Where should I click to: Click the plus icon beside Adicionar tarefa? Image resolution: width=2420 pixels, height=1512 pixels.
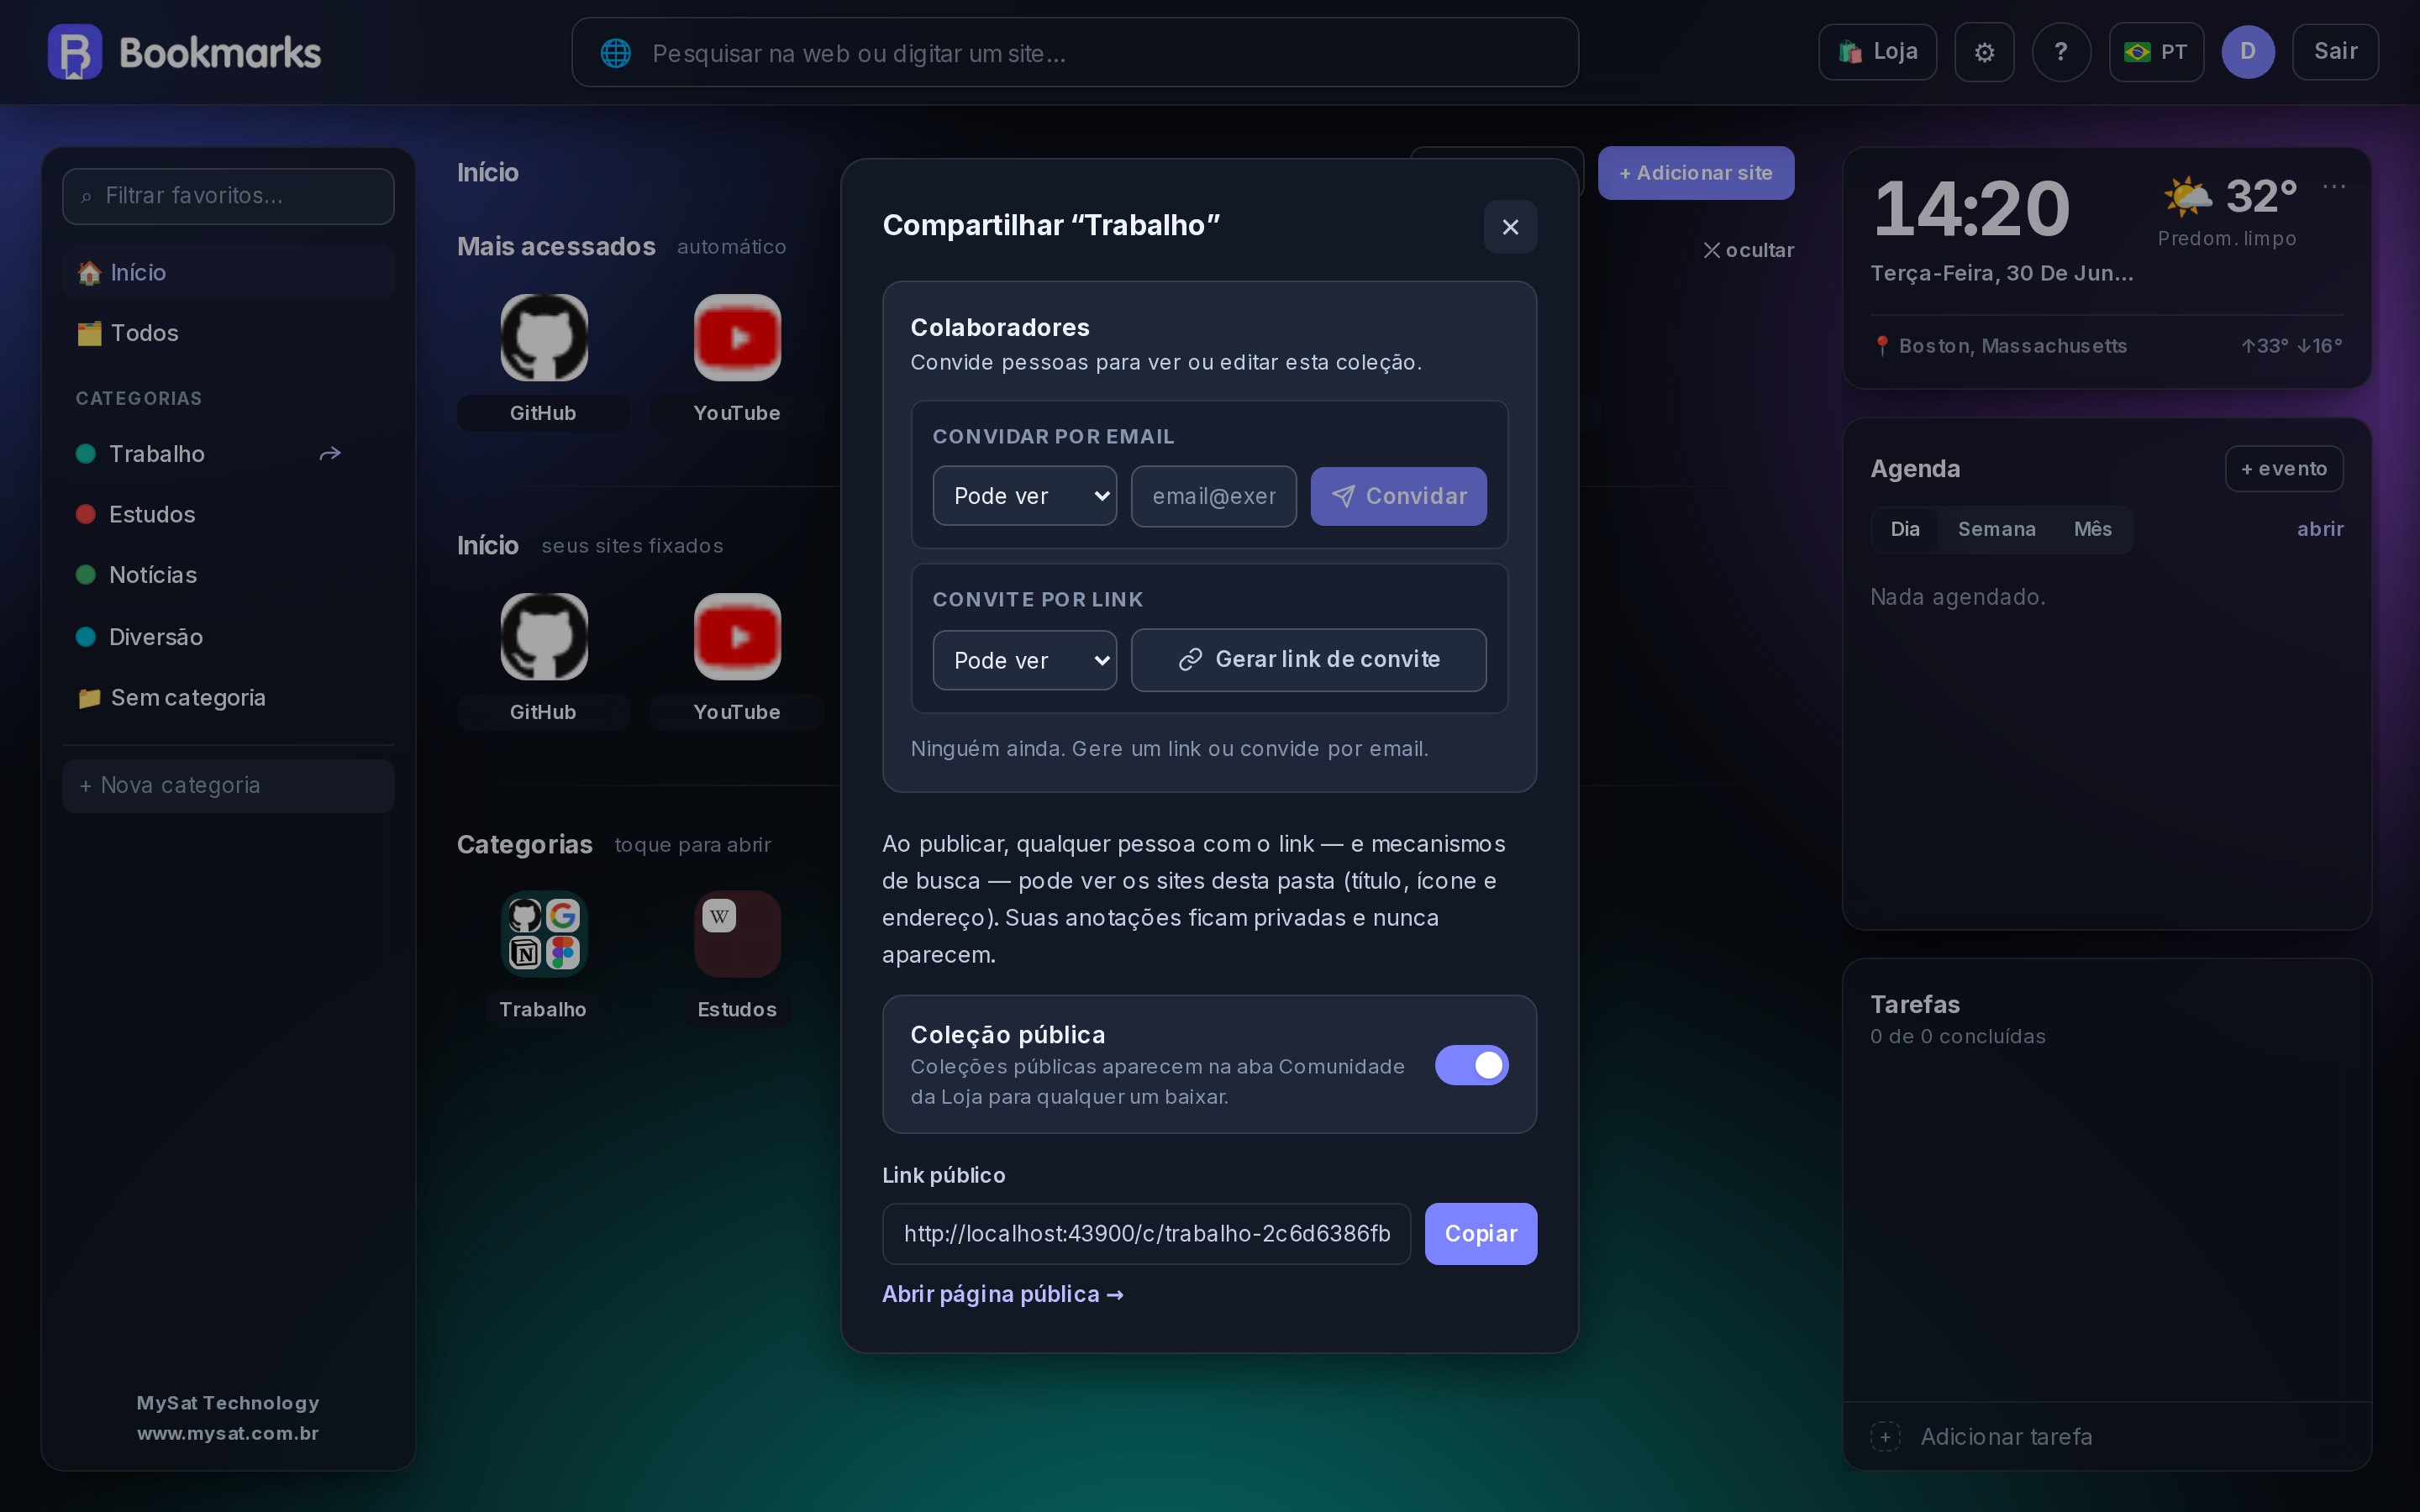coord(1885,1437)
